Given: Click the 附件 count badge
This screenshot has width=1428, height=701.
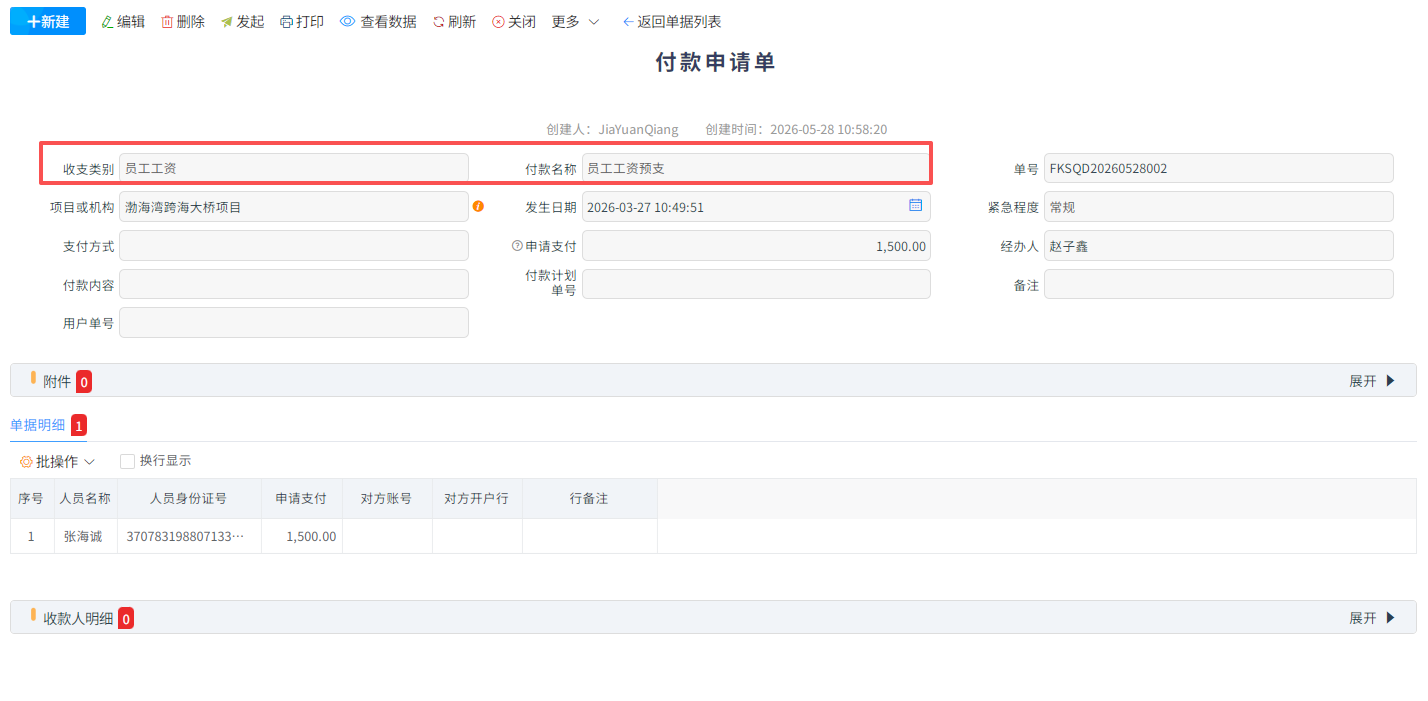Looking at the screenshot, I should coord(84,382).
